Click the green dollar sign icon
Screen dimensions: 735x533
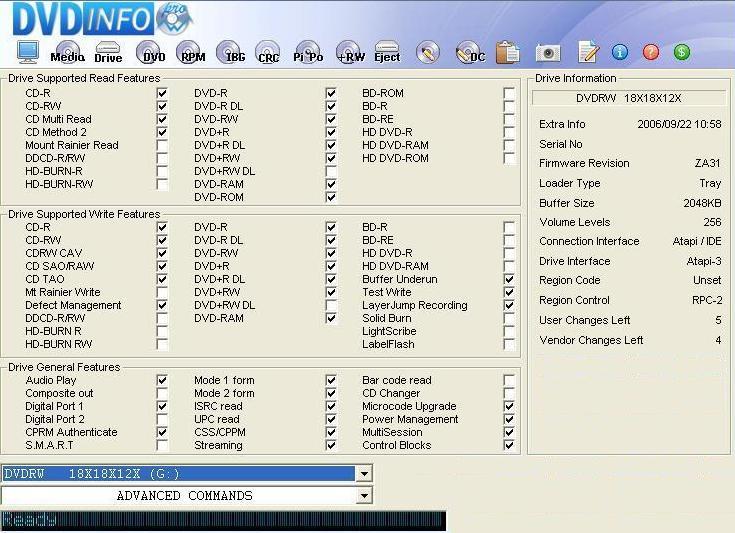tap(682, 52)
